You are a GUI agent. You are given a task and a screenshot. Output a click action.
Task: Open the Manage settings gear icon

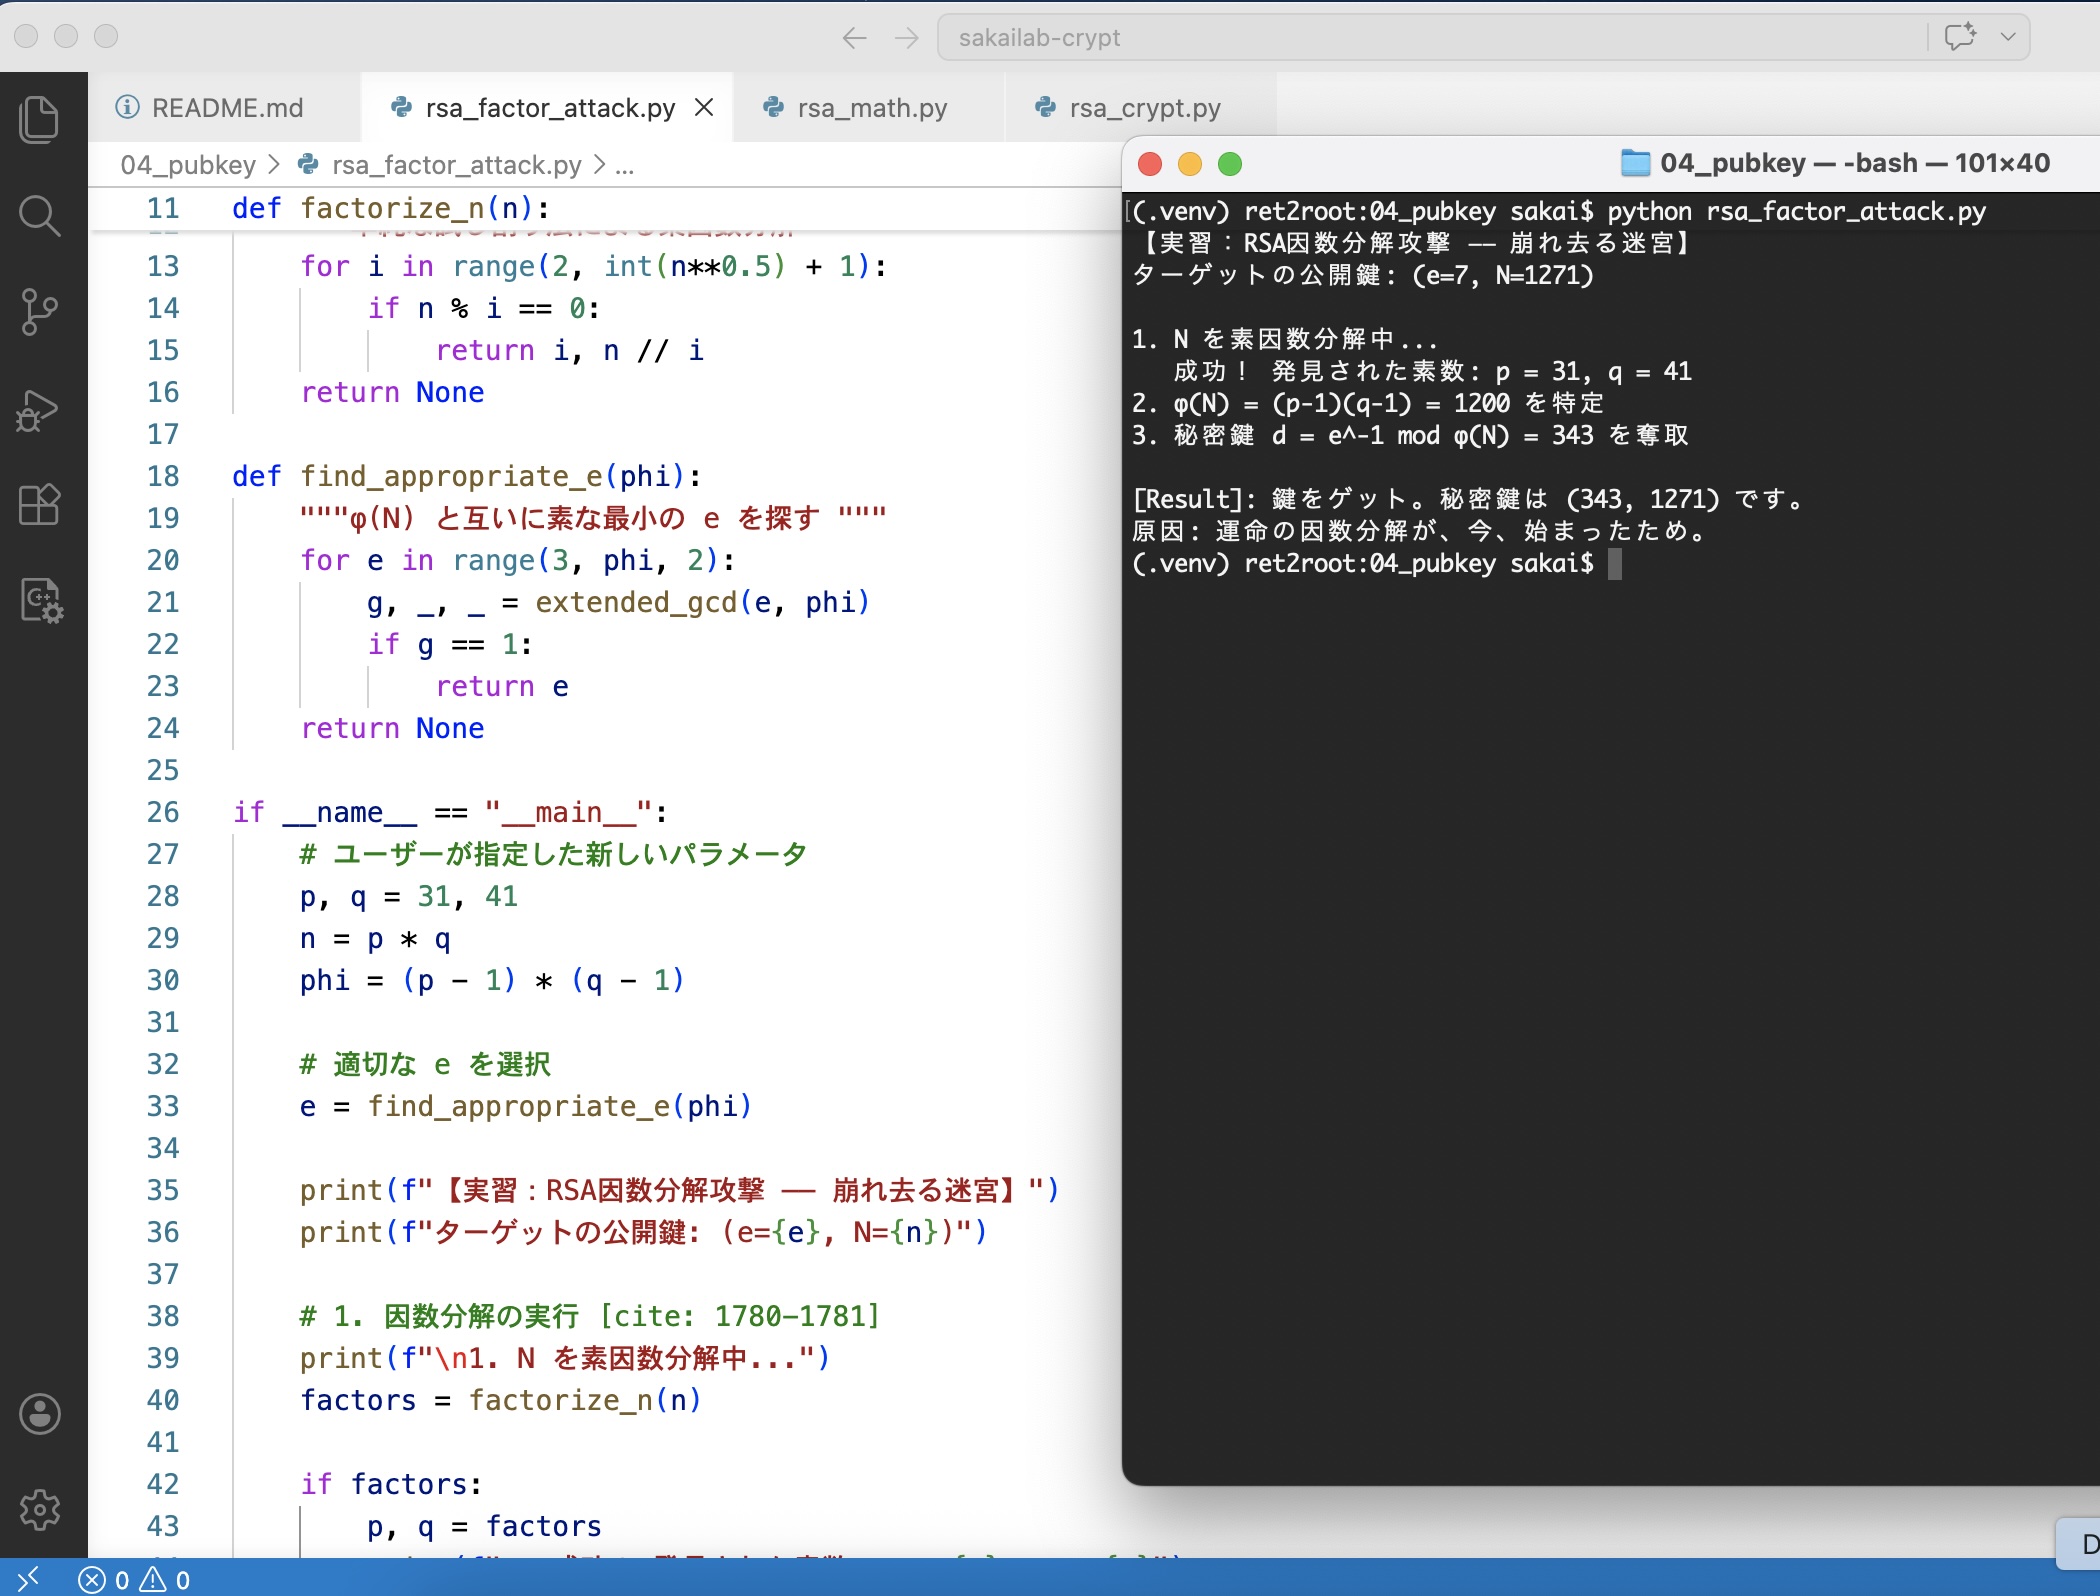point(40,1509)
